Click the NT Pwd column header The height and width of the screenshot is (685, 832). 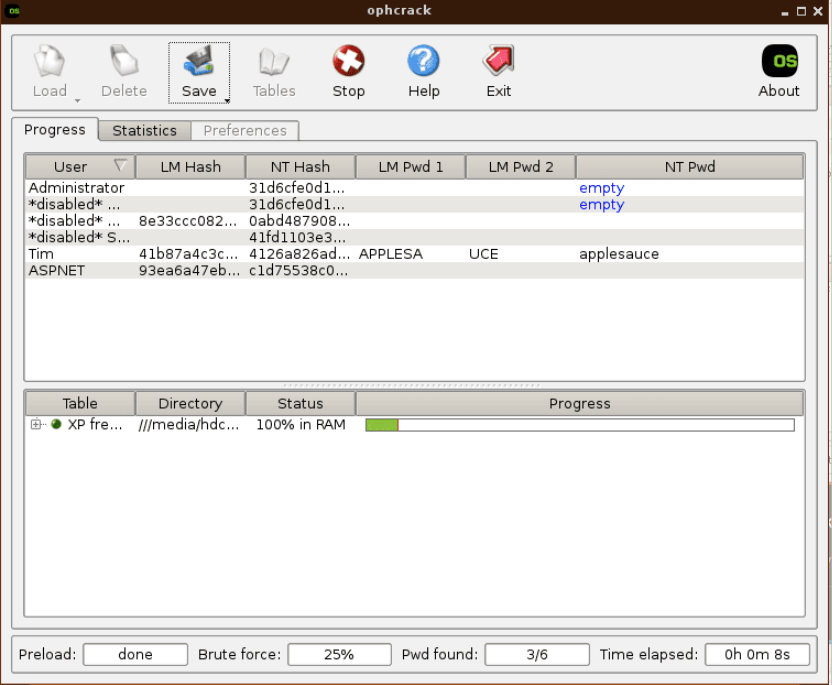coord(689,167)
